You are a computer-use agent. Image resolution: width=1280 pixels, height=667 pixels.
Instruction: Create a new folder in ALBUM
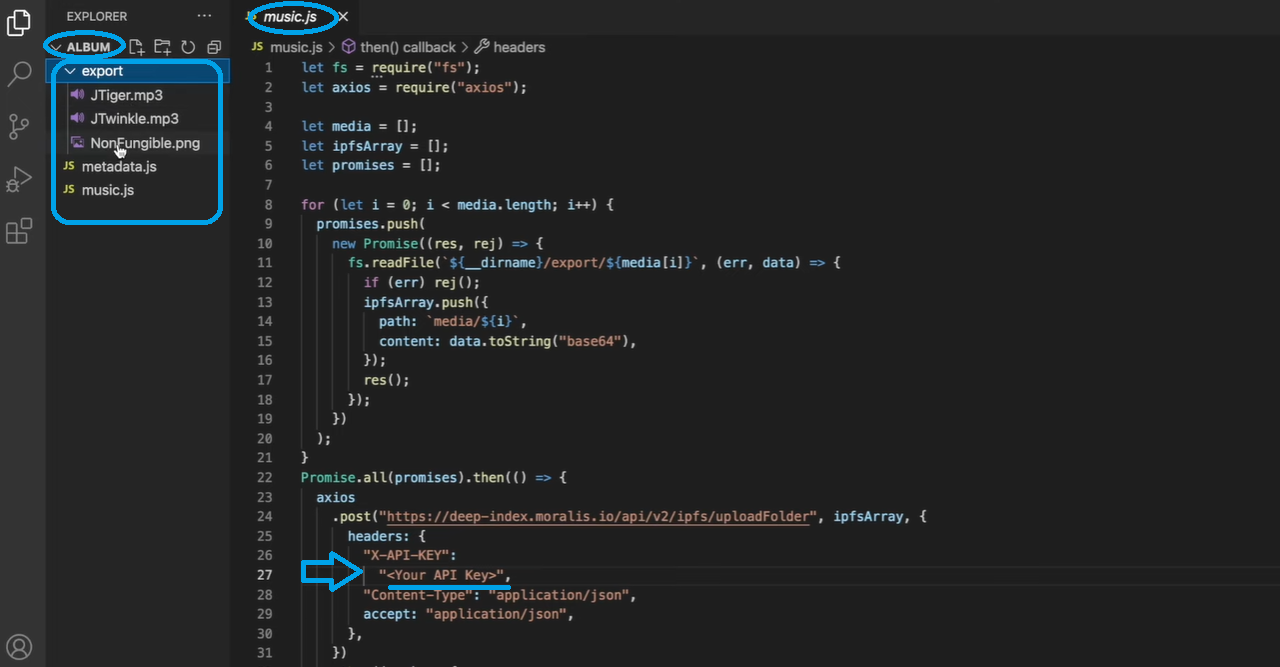pyautogui.click(x=162, y=47)
